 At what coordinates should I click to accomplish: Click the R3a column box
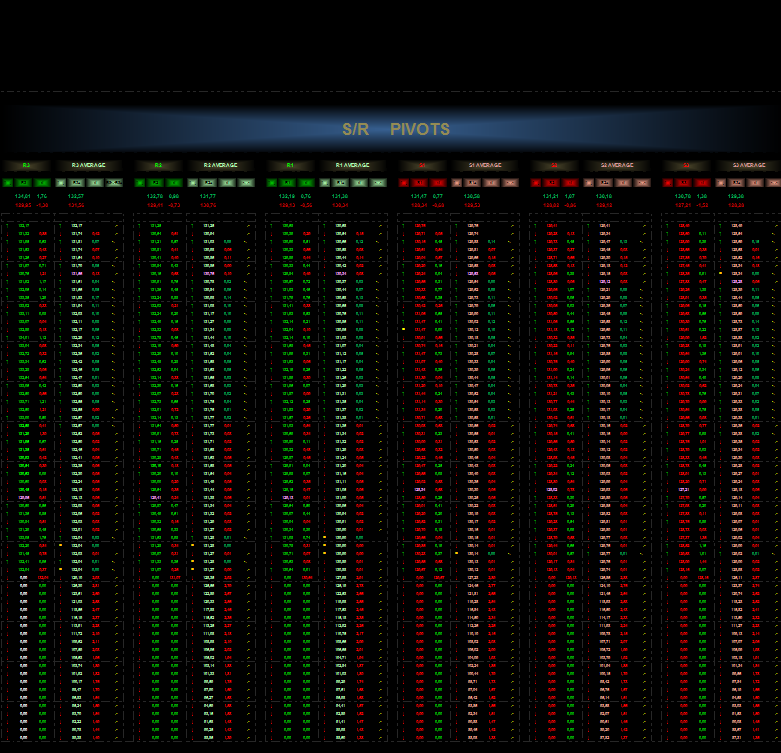76,183
